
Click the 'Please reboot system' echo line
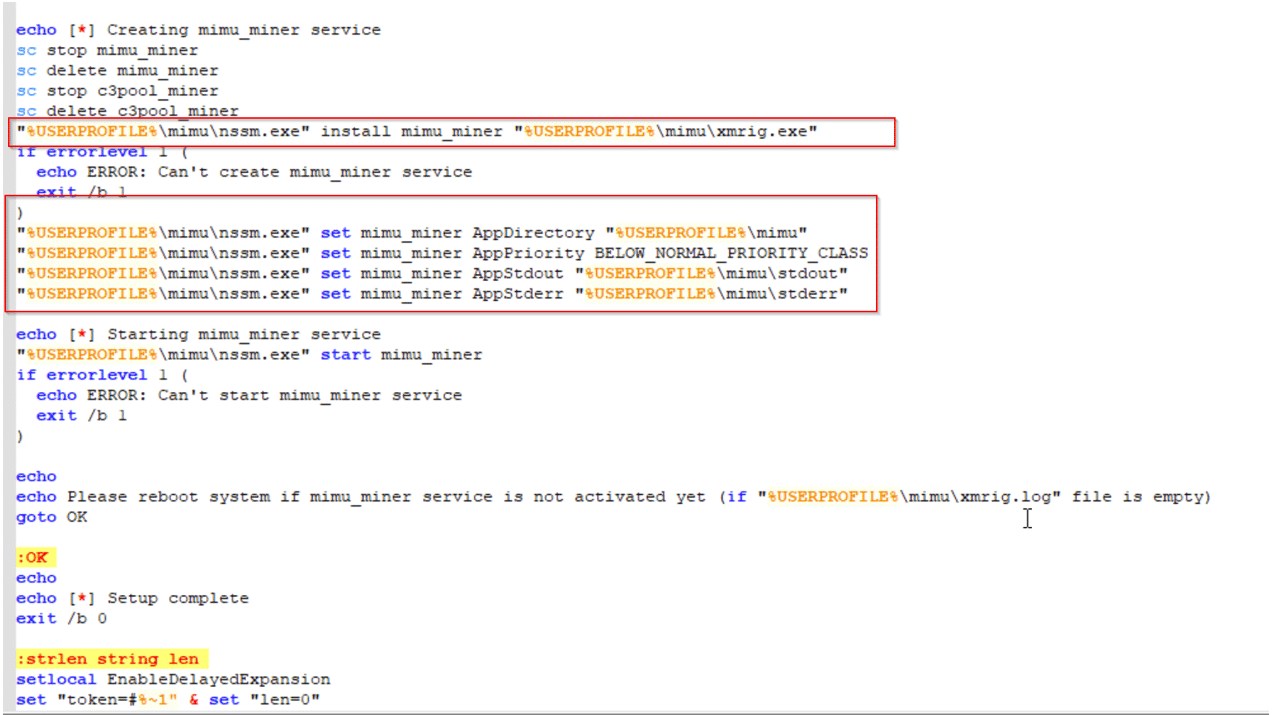[613, 496]
